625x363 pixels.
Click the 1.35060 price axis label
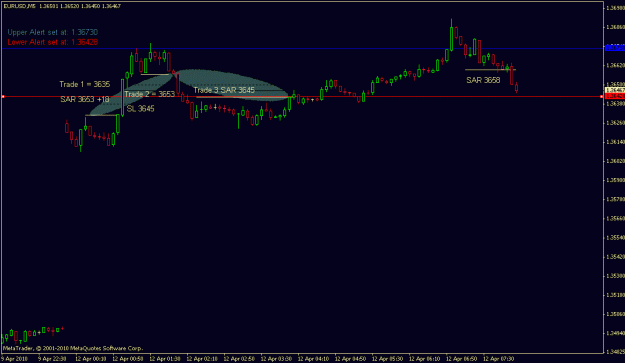coord(615,314)
